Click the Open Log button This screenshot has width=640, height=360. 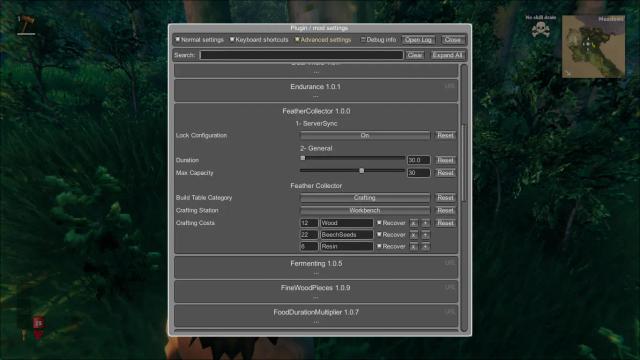418,40
